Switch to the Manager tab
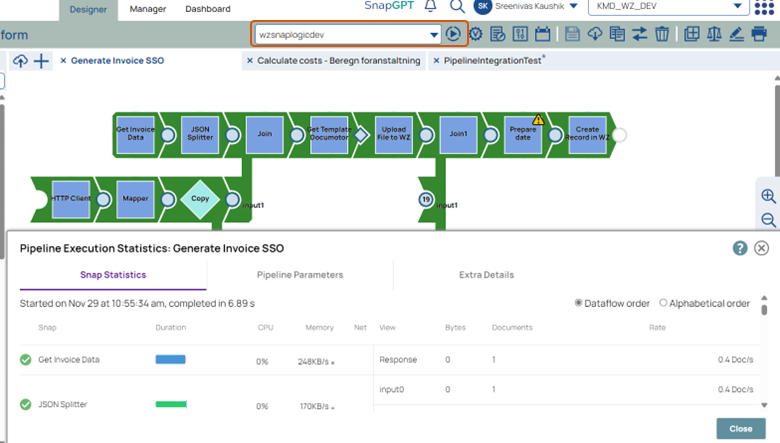 click(148, 9)
